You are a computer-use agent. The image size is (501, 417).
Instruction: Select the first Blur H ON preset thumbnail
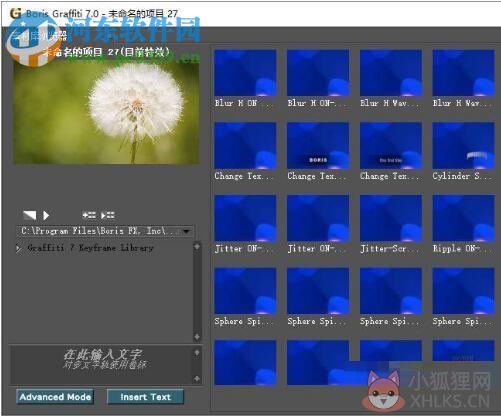245,73
